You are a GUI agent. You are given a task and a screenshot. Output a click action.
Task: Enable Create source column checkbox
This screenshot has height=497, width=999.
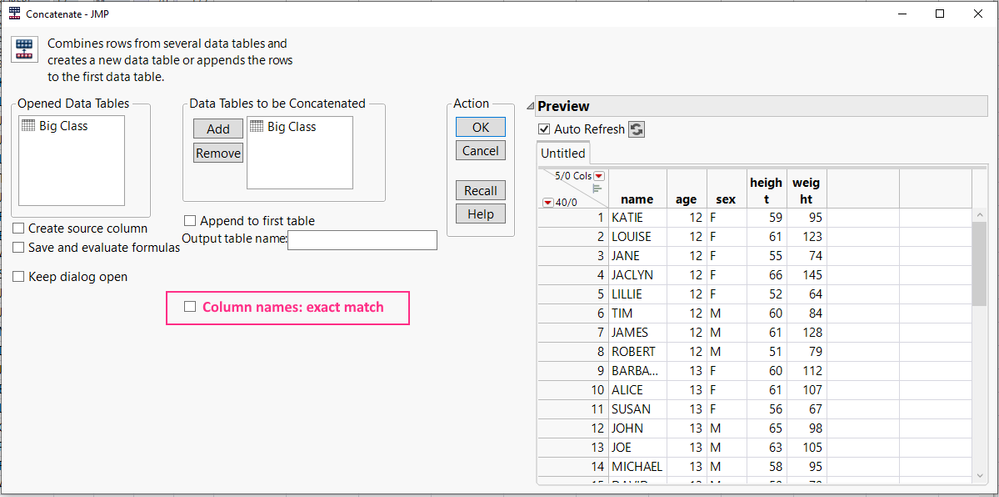click(x=19, y=229)
